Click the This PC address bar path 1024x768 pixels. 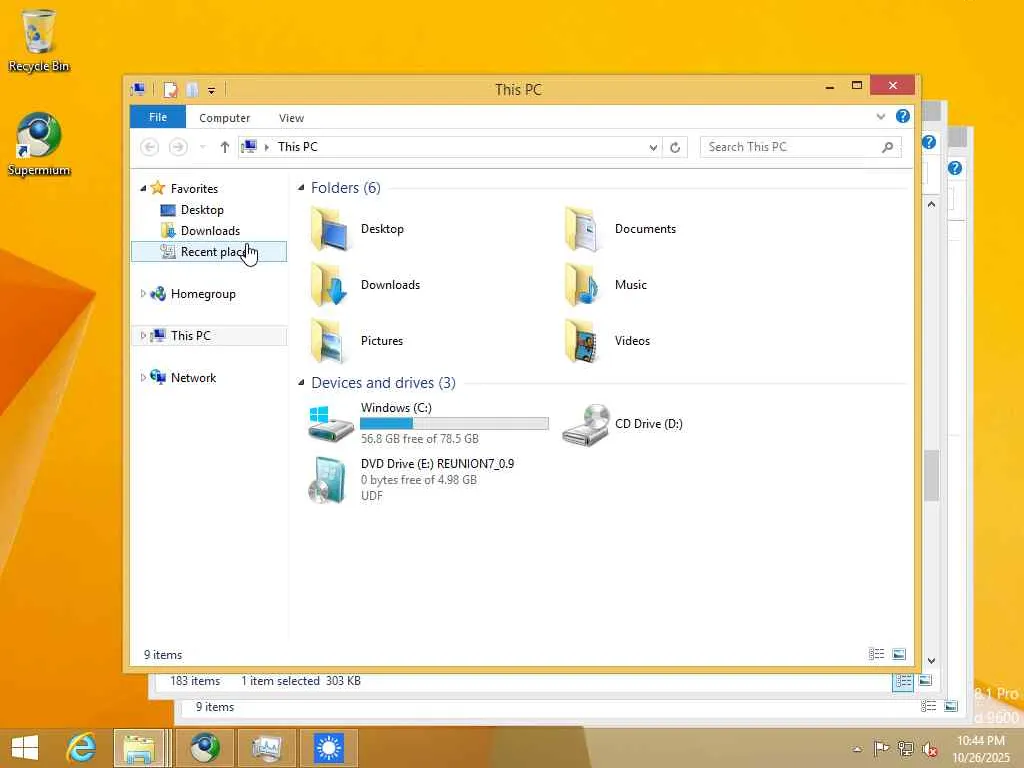298,147
